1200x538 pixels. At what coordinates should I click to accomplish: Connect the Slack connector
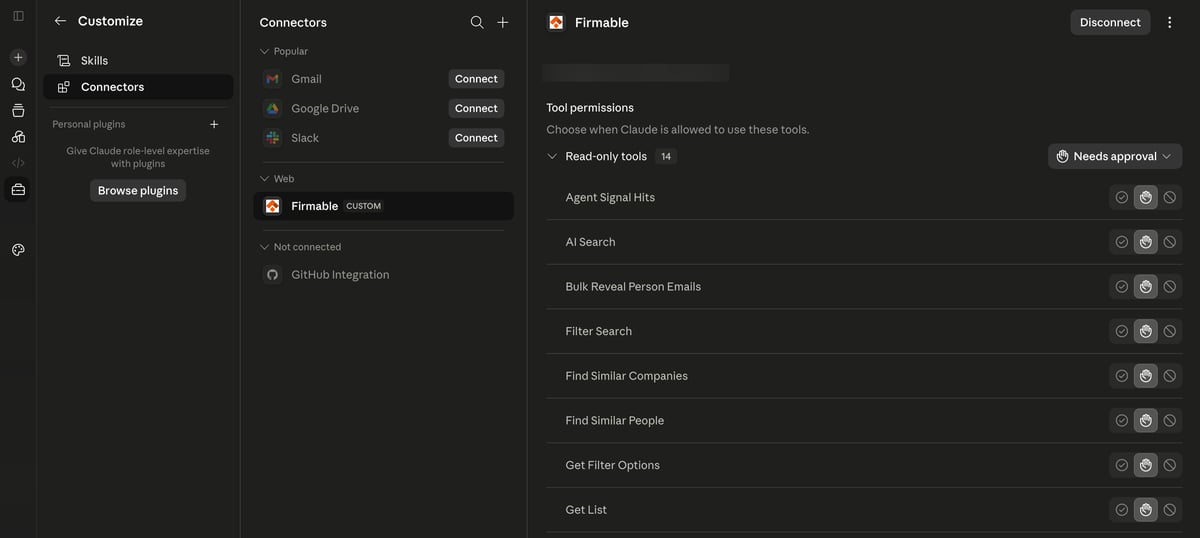[476, 138]
